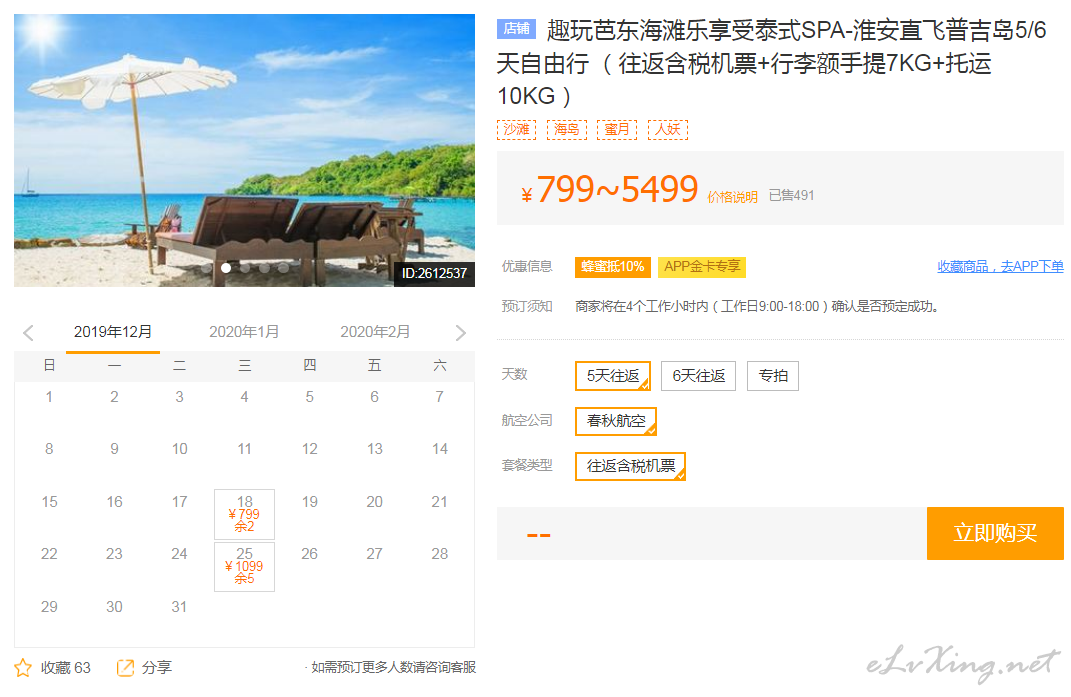Click December 24 in calendar
Screen dimensions: 1071x697
tap(179, 554)
